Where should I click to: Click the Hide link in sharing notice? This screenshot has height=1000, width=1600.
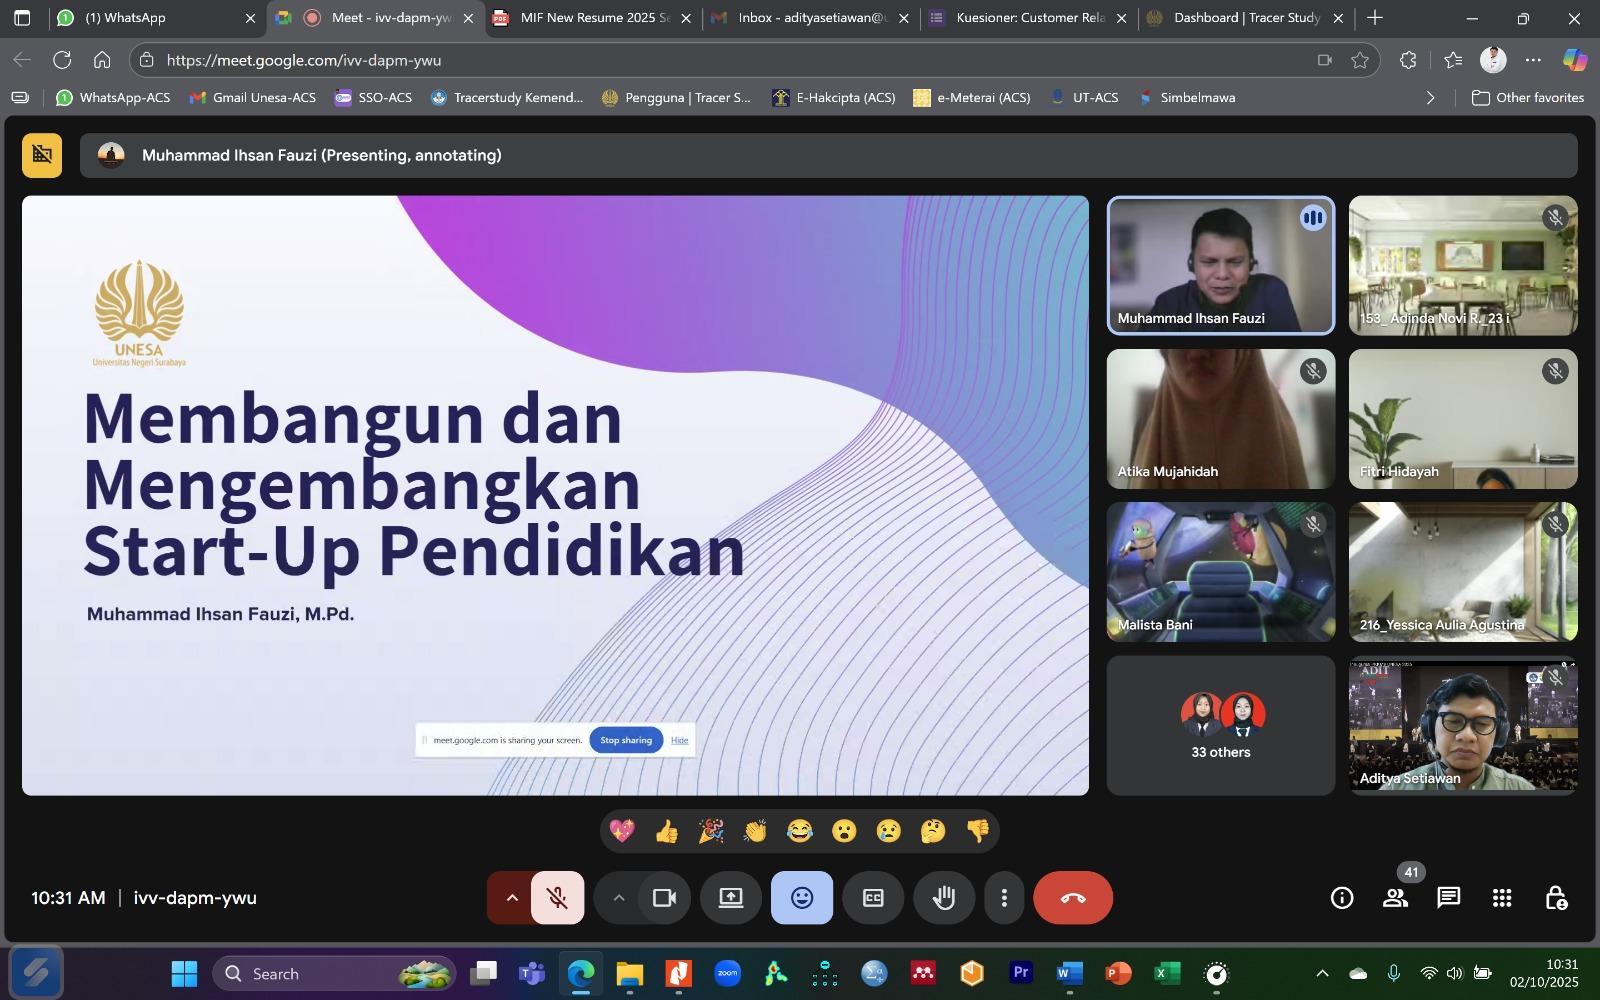tap(679, 740)
